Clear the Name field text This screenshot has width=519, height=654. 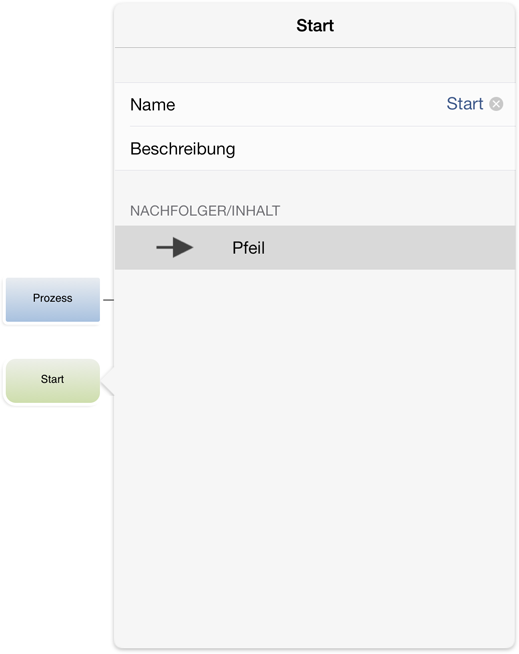pyautogui.click(x=496, y=104)
